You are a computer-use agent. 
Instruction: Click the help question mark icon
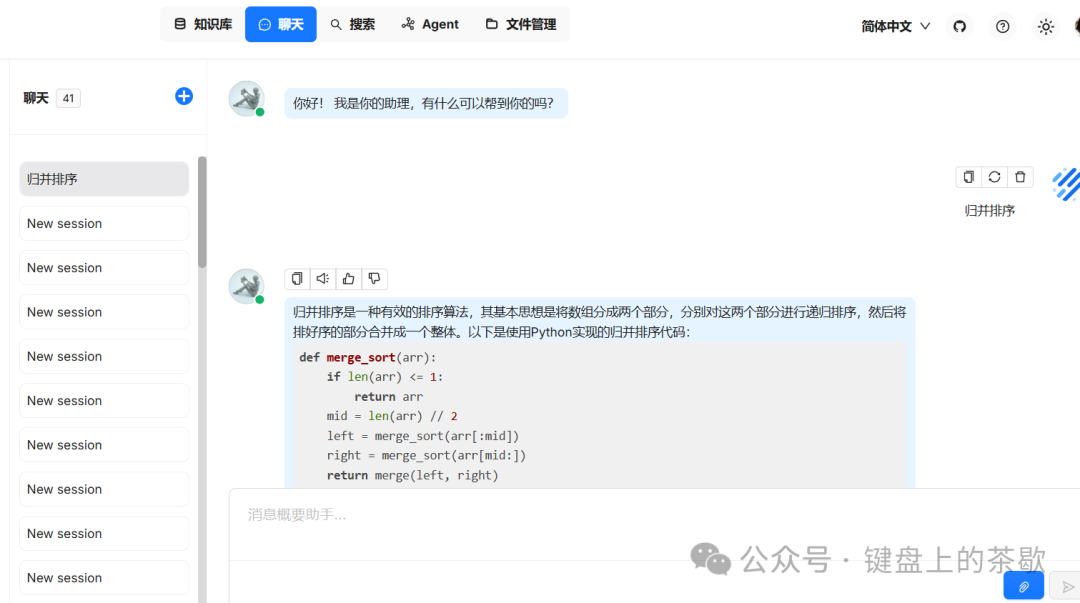[x=1003, y=26]
